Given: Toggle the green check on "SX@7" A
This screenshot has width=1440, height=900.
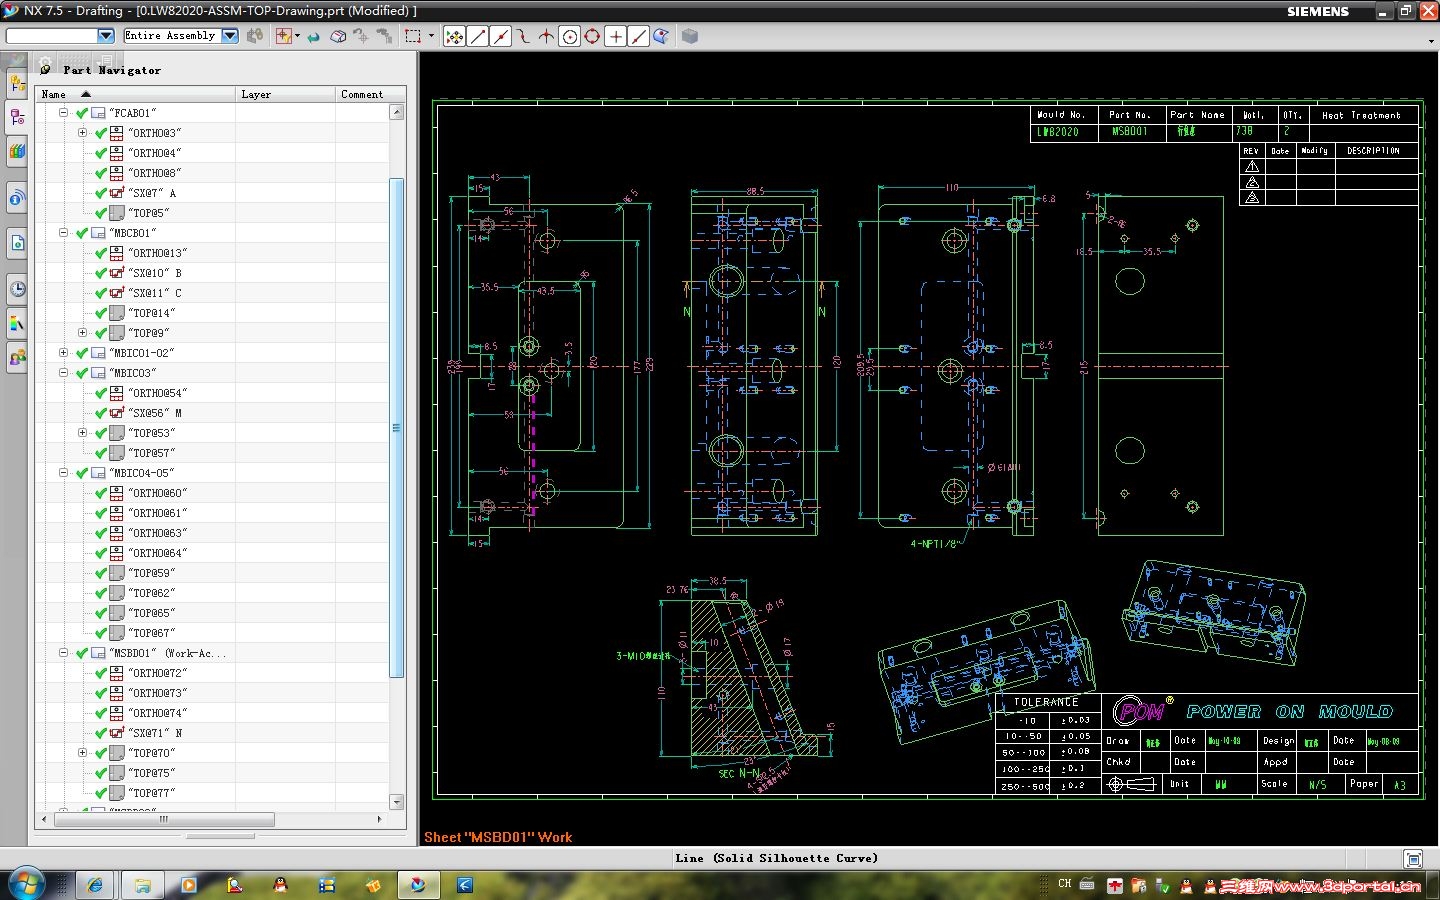Looking at the screenshot, I should point(101,193).
